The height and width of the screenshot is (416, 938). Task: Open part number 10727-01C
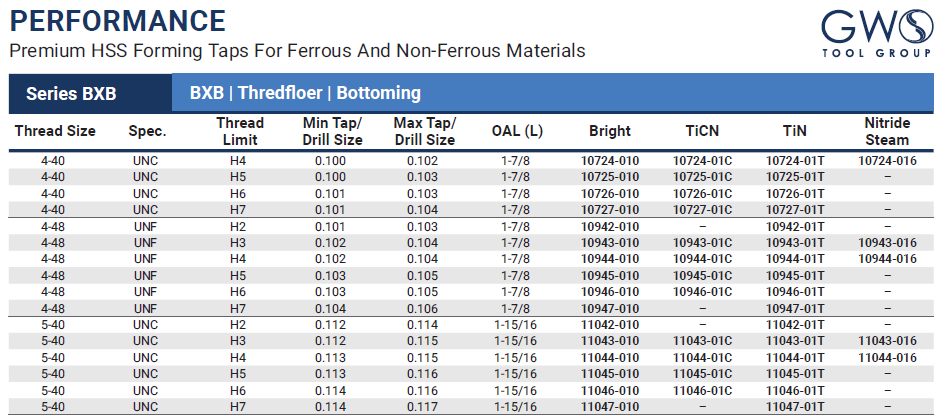pos(702,210)
